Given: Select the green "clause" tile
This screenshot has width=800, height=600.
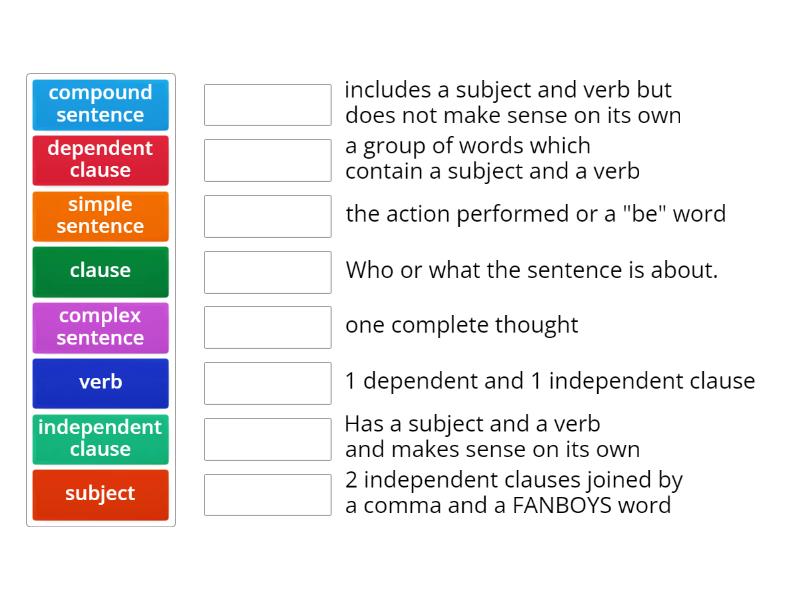Looking at the screenshot, I should coord(100,271).
